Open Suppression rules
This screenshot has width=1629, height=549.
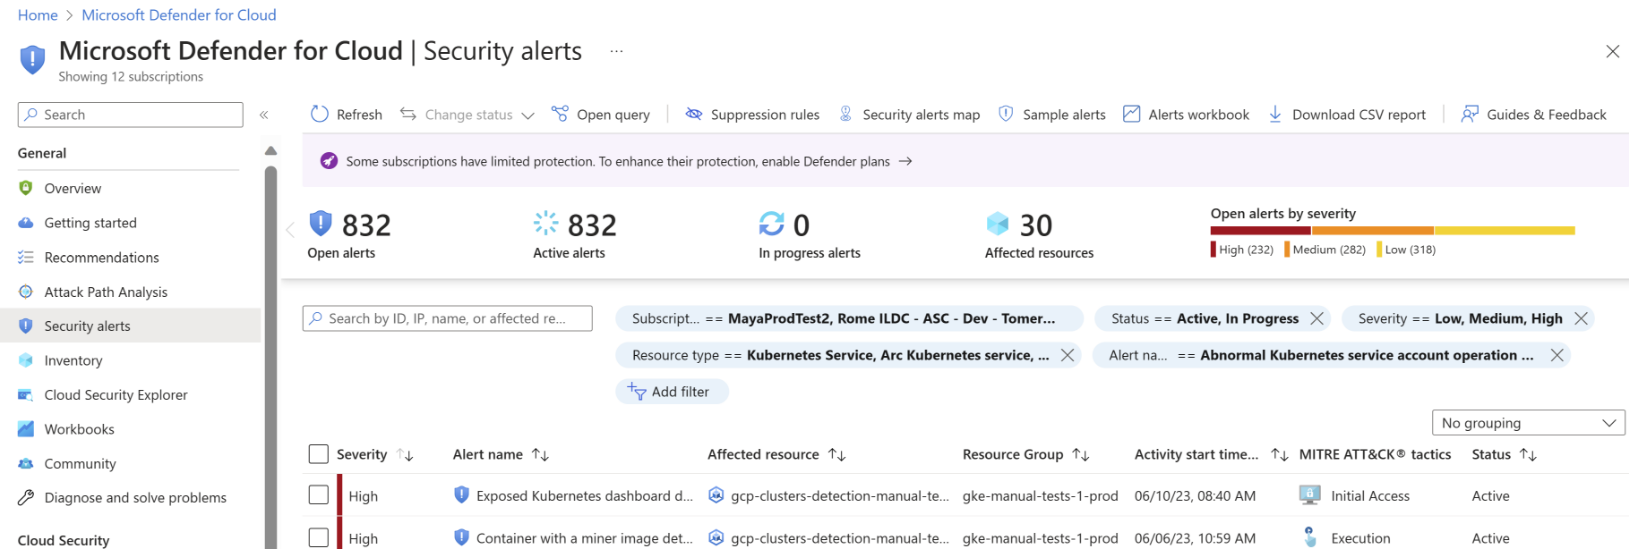pyautogui.click(x=752, y=115)
